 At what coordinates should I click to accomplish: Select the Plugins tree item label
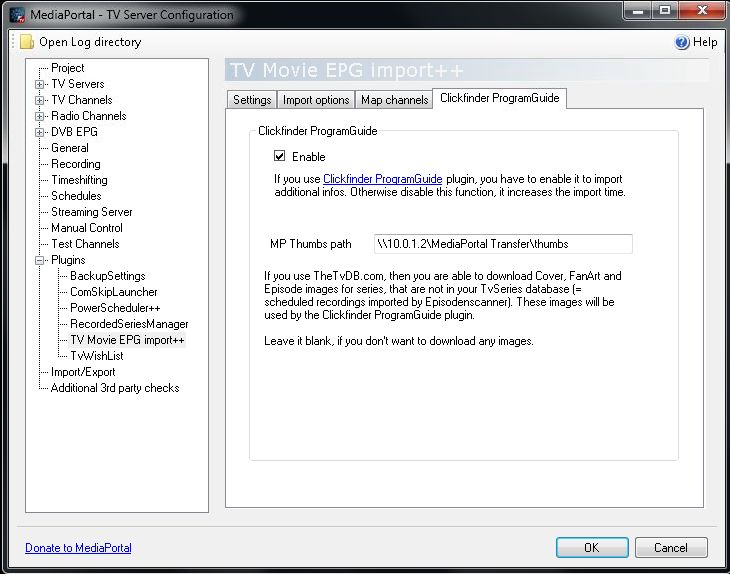pyautogui.click(x=68, y=260)
